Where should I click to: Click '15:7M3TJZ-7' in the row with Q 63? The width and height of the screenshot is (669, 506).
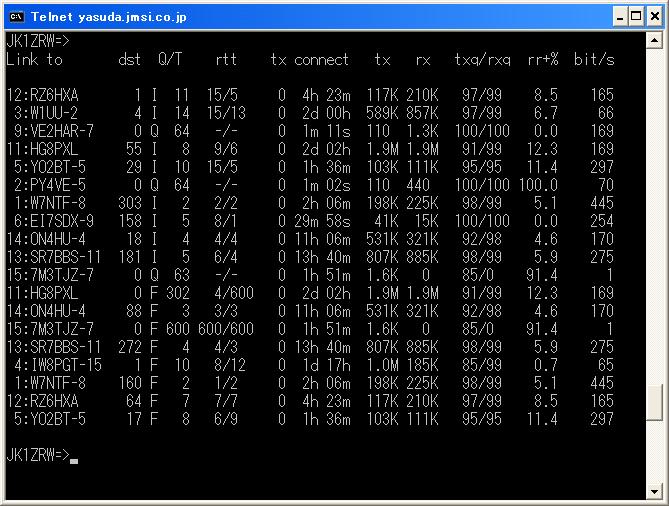click(x=50, y=275)
